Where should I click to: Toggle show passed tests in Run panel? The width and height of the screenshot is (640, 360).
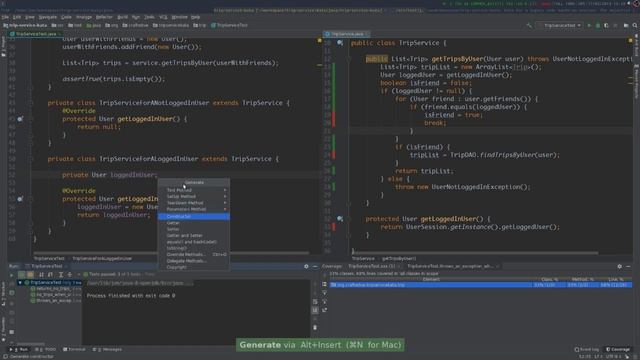tap(22, 275)
